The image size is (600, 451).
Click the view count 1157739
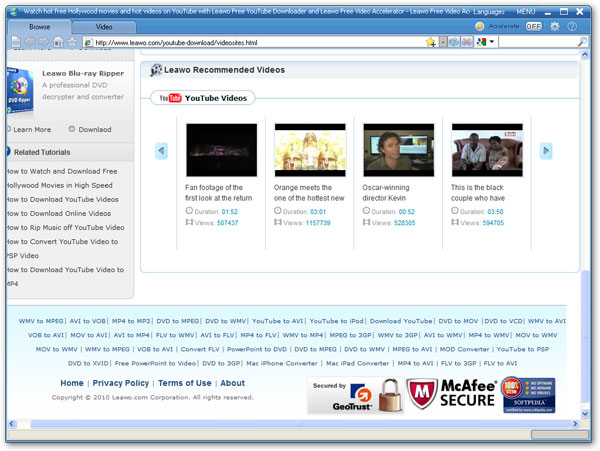(318, 223)
